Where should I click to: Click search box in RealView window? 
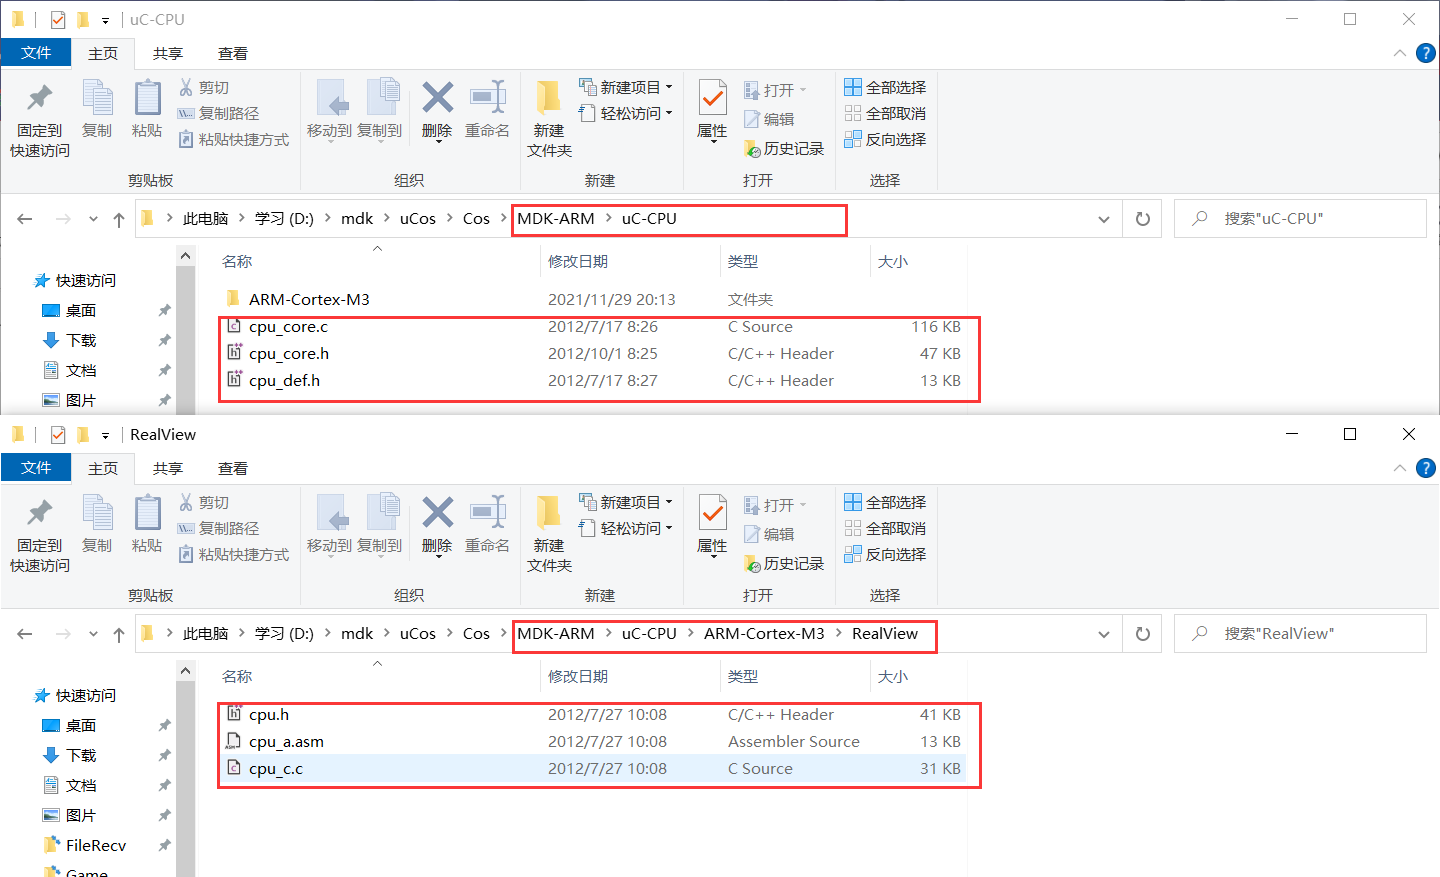(1300, 634)
